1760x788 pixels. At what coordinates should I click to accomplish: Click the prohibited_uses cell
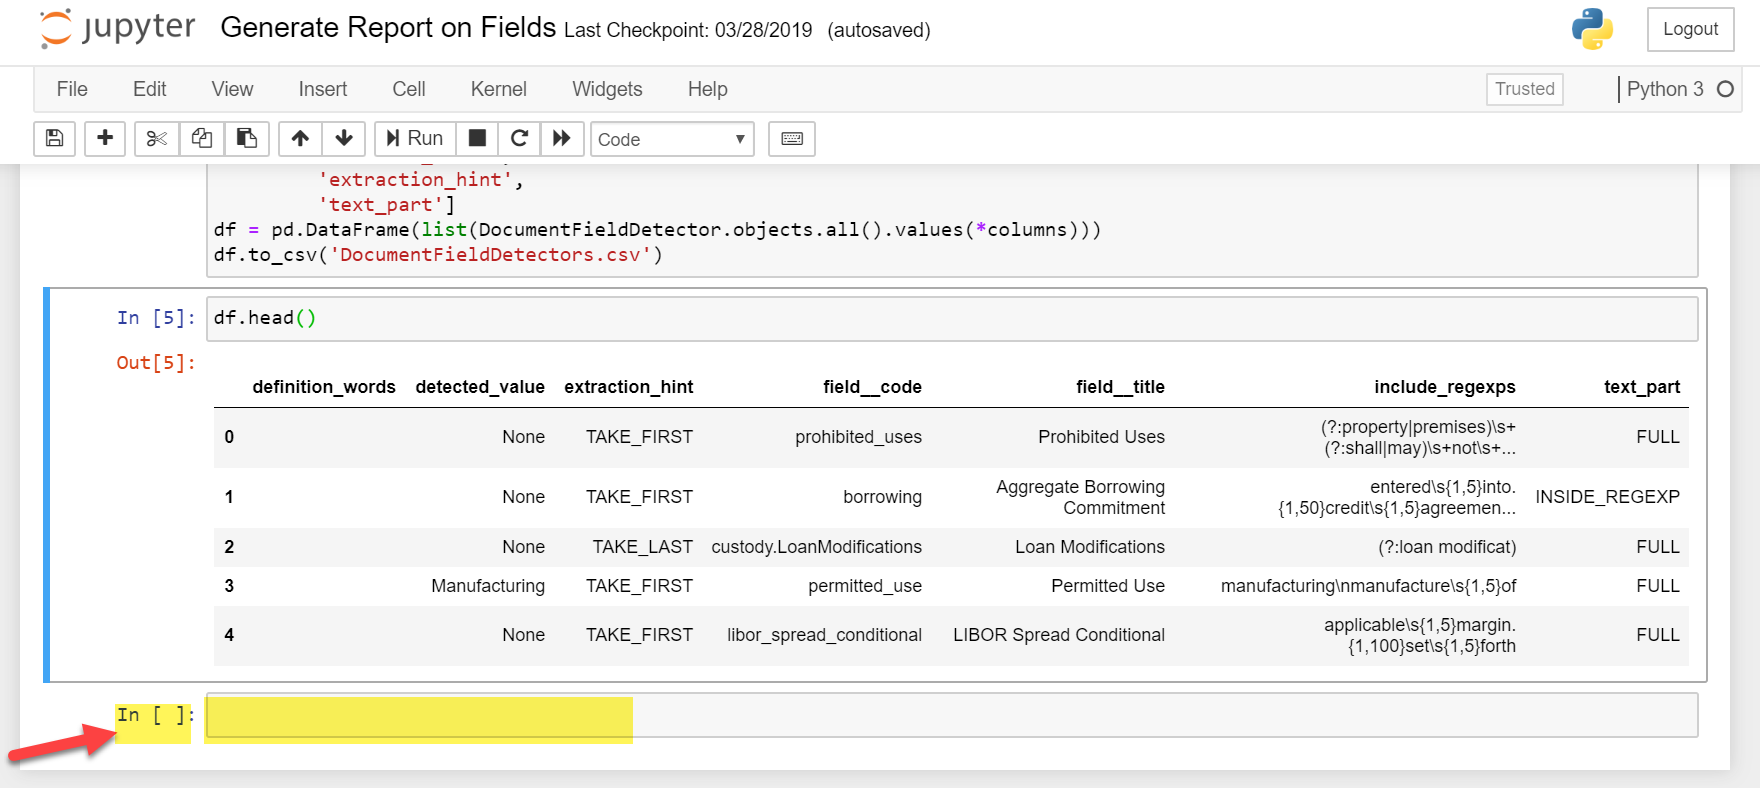pos(858,437)
